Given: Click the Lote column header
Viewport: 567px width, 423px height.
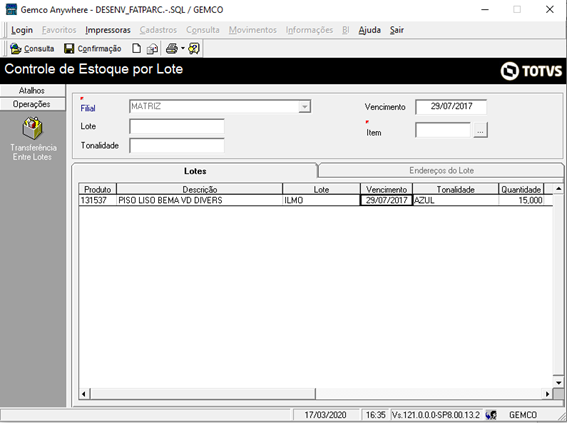Looking at the screenshot, I should pyautogui.click(x=321, y=189).
